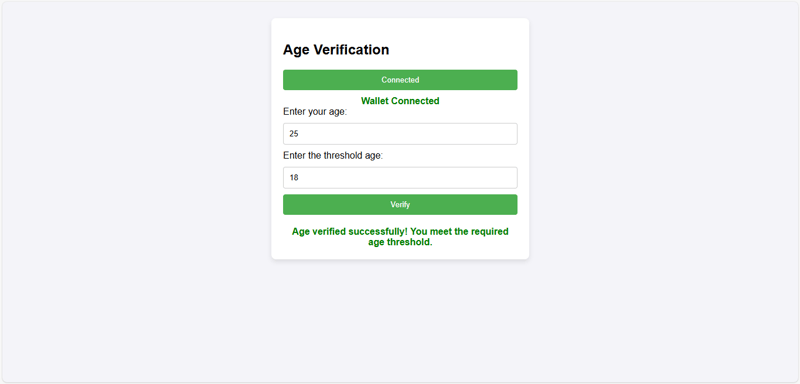The height and width of the screenshot is (384, 800).
Task: Click the Verify button
Action: (400, 204)
